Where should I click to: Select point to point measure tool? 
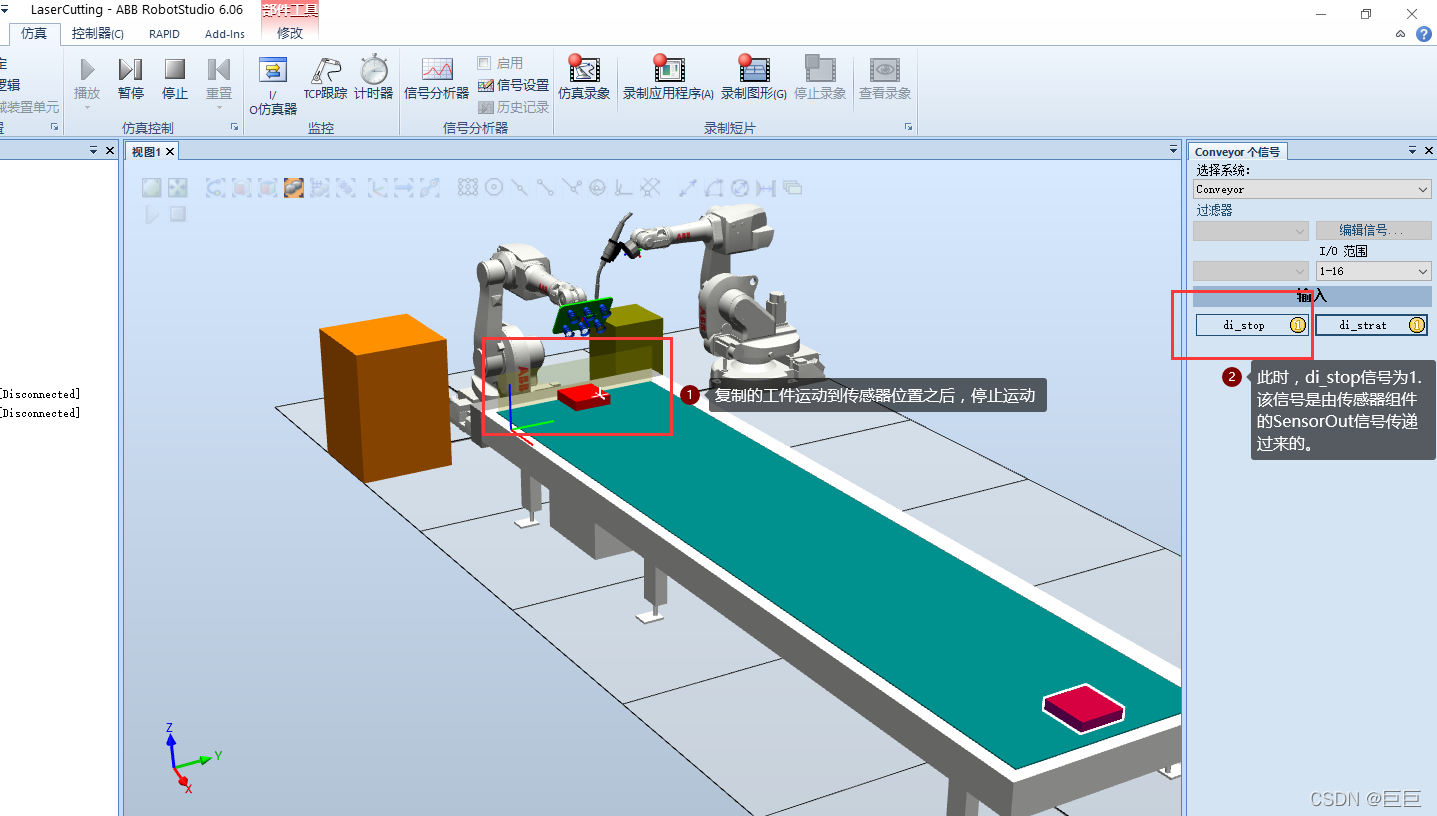click(689, 187)
